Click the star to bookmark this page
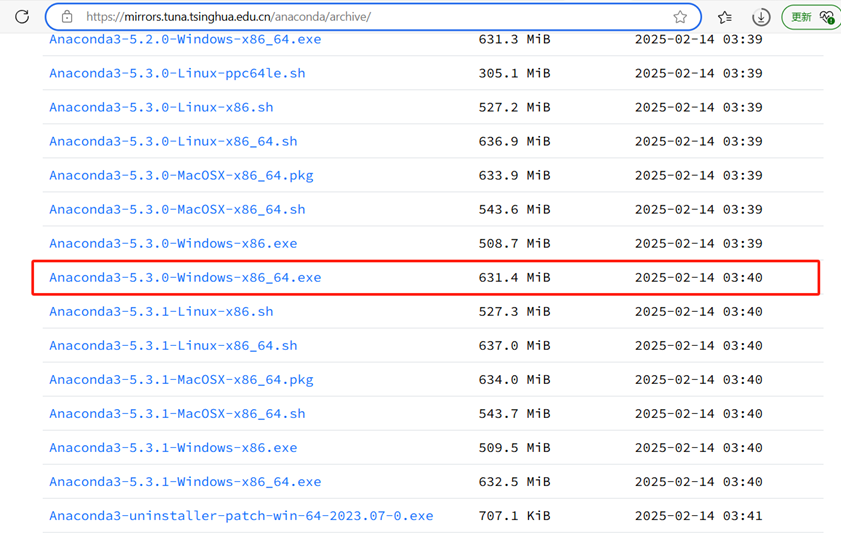The height and width of the screenshot is (555, 841). [x=680, y=17]
